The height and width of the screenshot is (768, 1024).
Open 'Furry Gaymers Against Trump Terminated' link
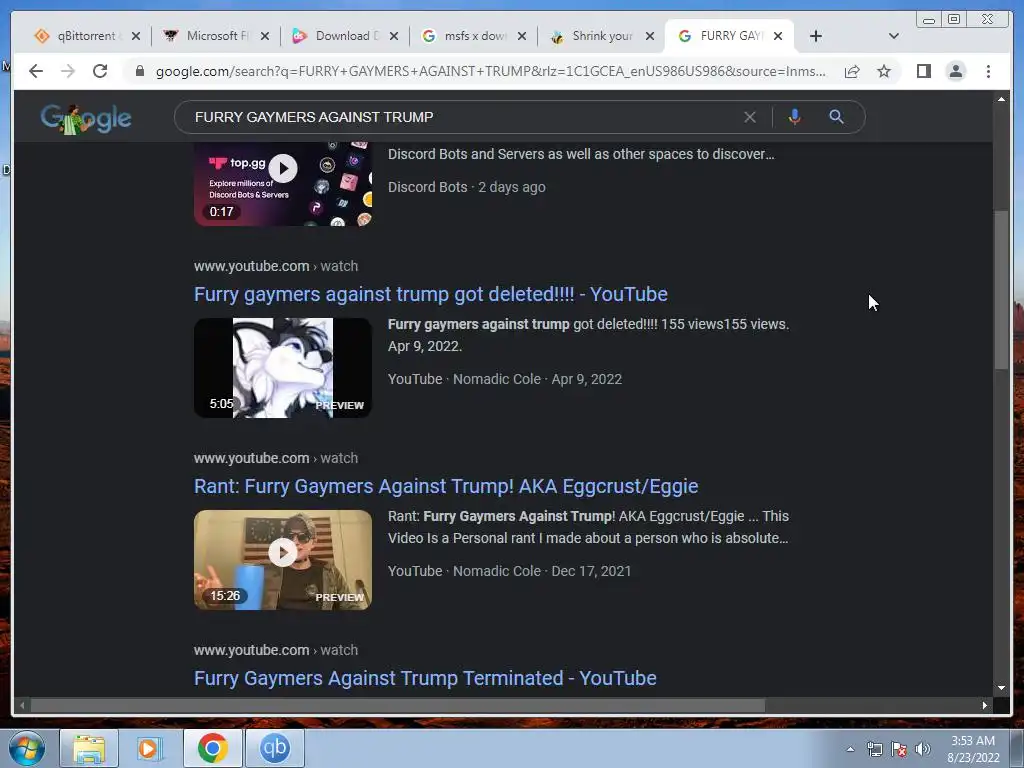click(x=425, y=678)
